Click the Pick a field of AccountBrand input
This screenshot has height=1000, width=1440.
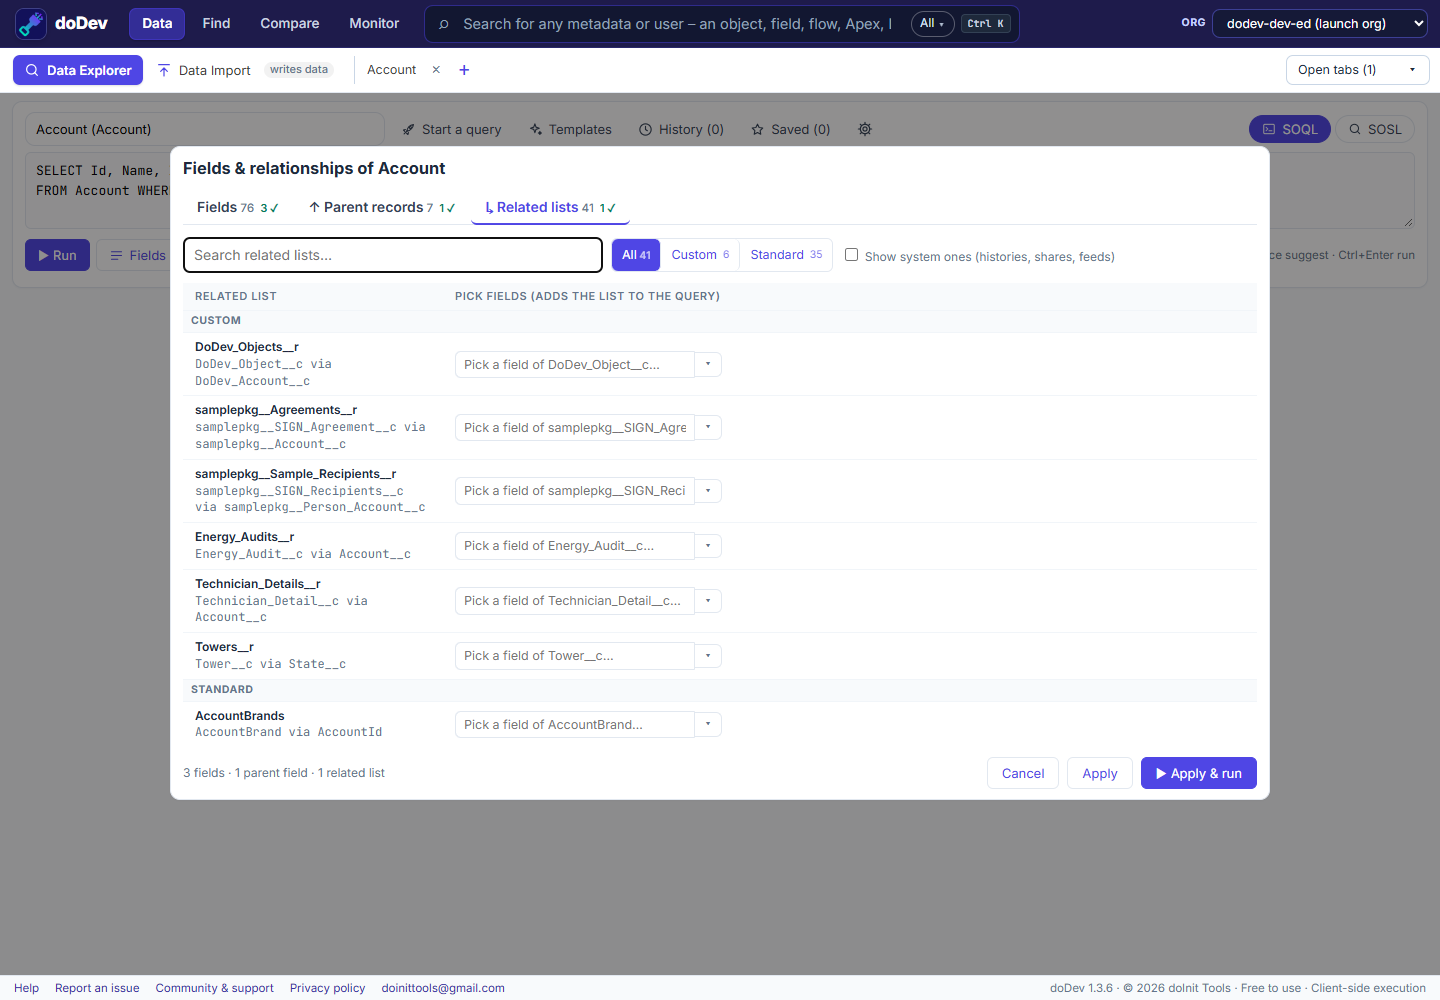pyautogui.click(x=575, y=724)
